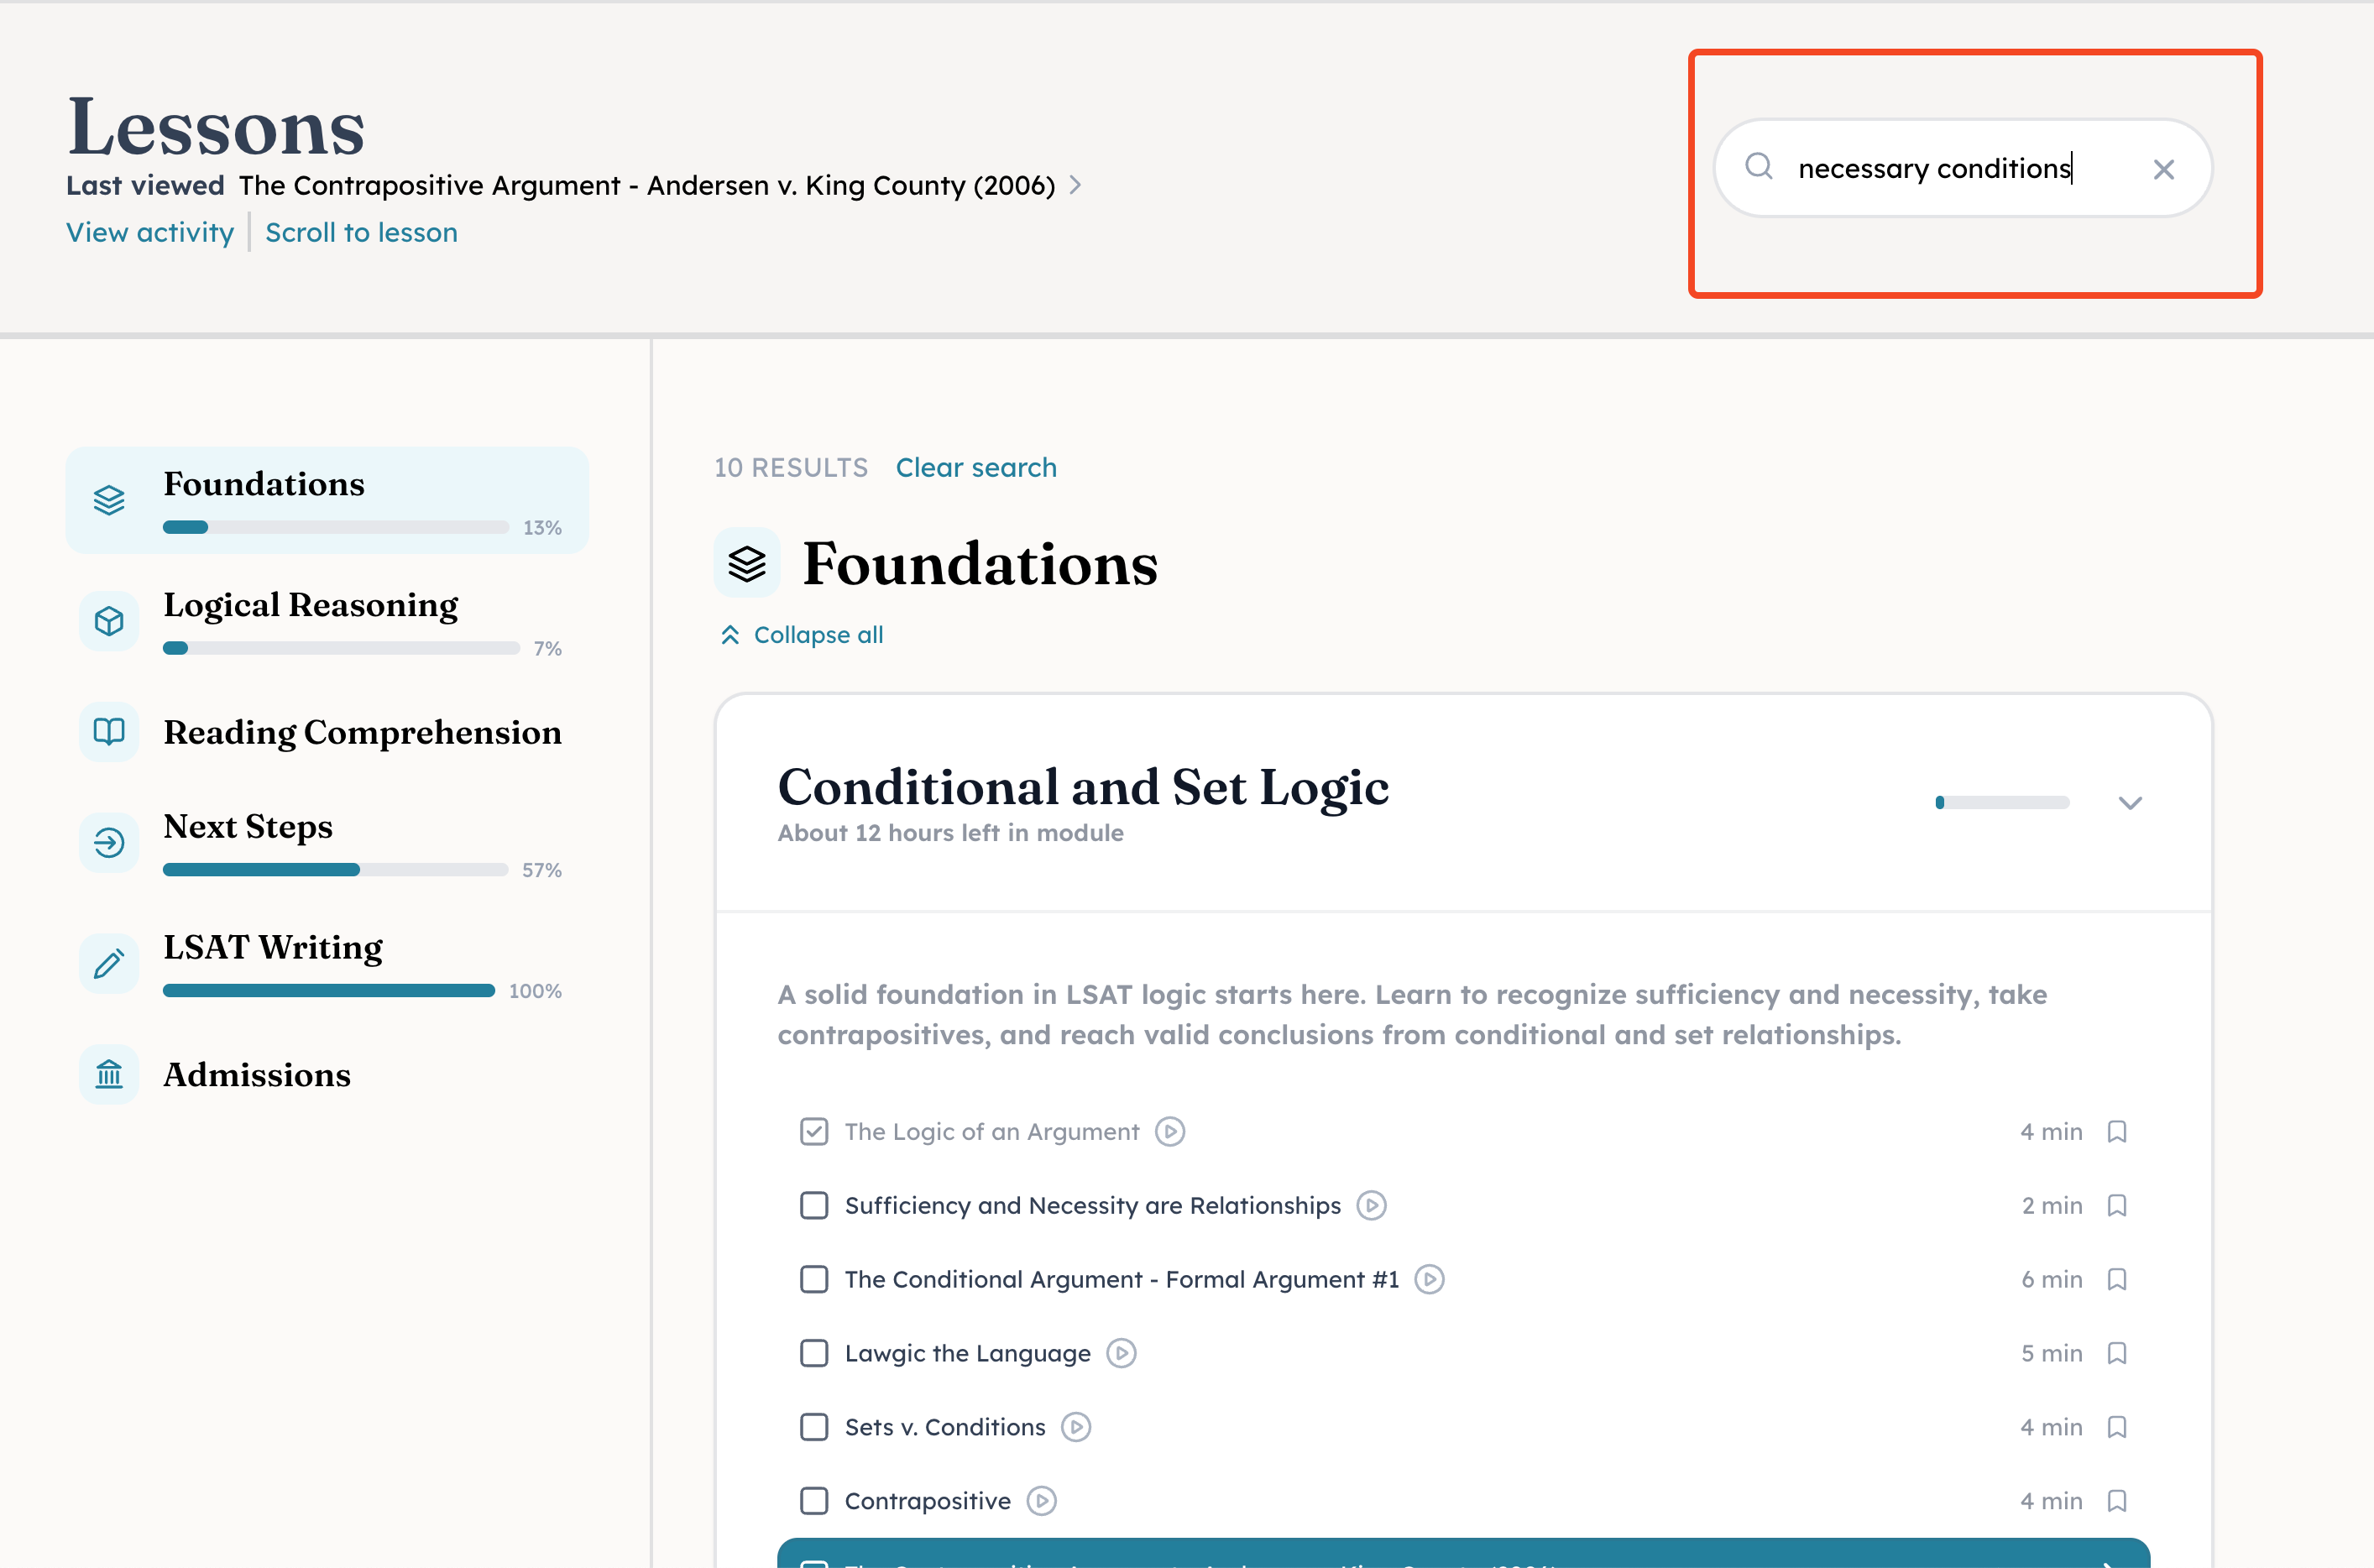Open the Logical Reasoning section
Image resolution: width=2374 pixels, height=1568 pixels.
pos(311,605)
